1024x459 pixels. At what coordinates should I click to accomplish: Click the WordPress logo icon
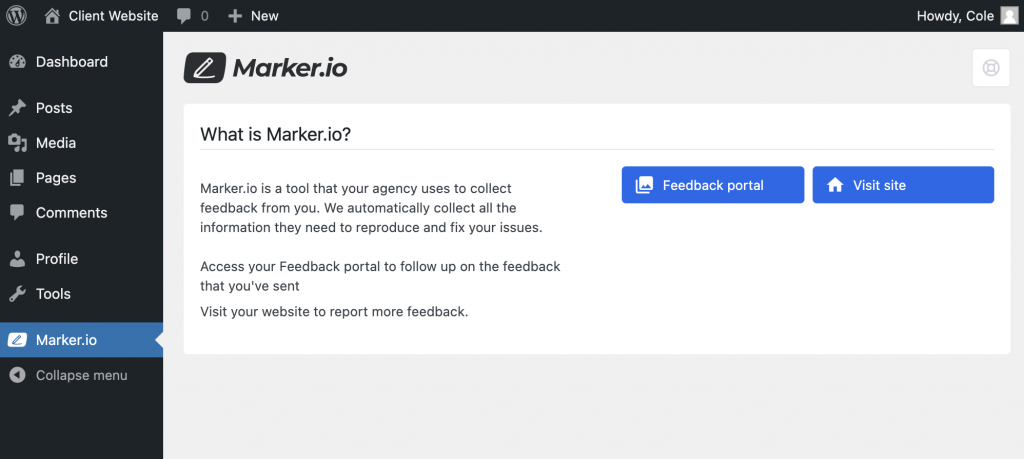[x=16, y=16]
